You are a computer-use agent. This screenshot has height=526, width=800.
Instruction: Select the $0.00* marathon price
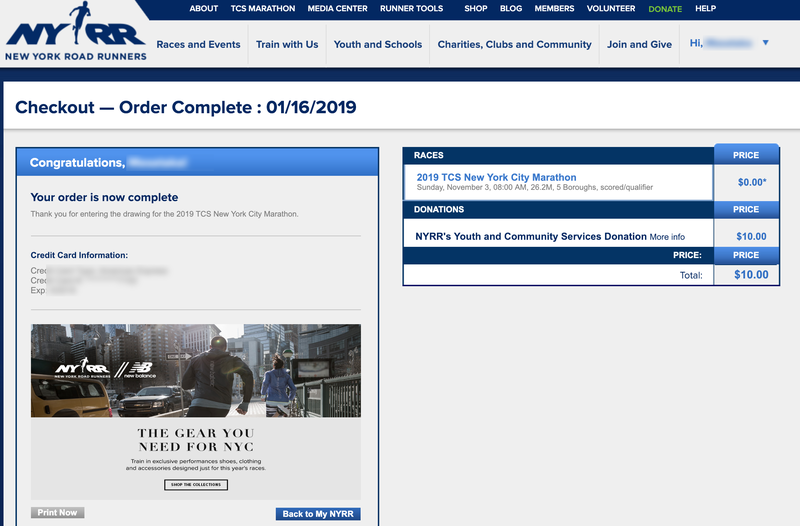click(752, 182)
